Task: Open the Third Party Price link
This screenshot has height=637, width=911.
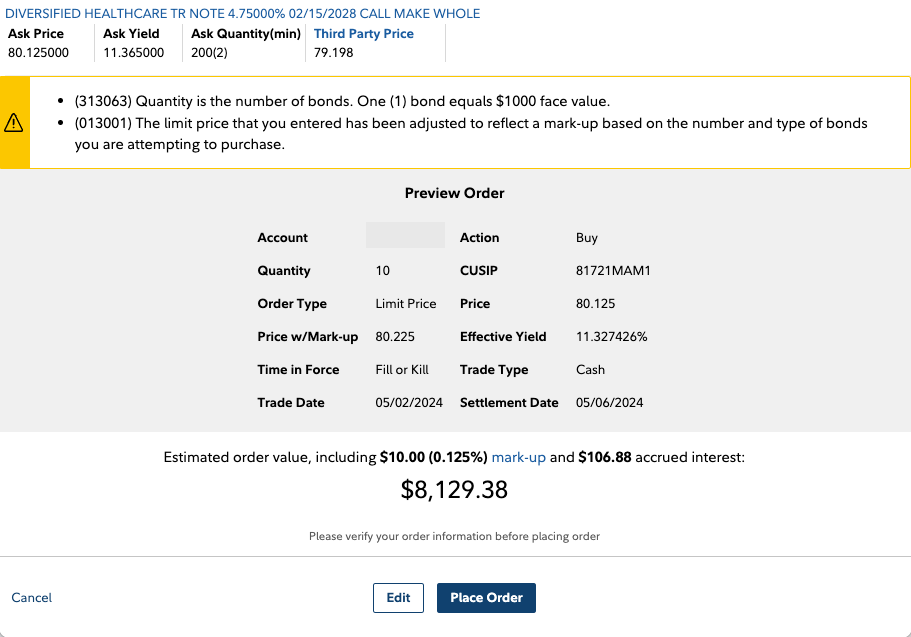Action: pyautogui.click(x=364, y=34)
